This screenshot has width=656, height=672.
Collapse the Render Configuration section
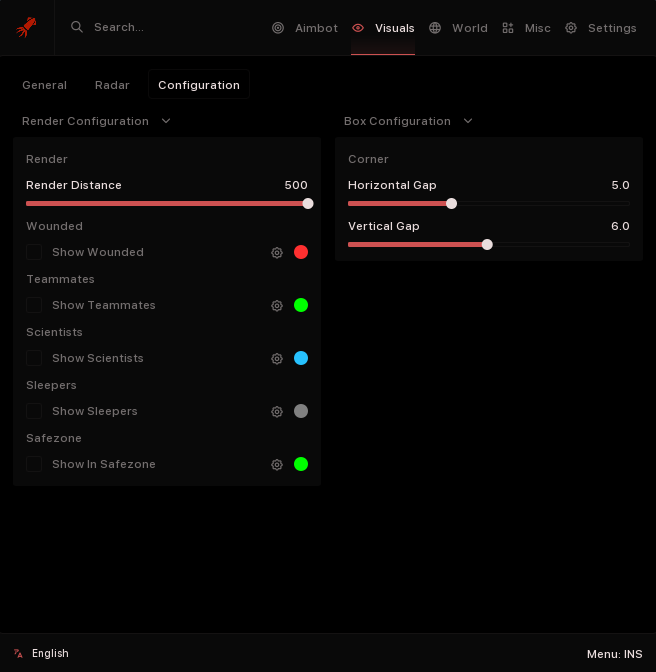tap(166, 121)
